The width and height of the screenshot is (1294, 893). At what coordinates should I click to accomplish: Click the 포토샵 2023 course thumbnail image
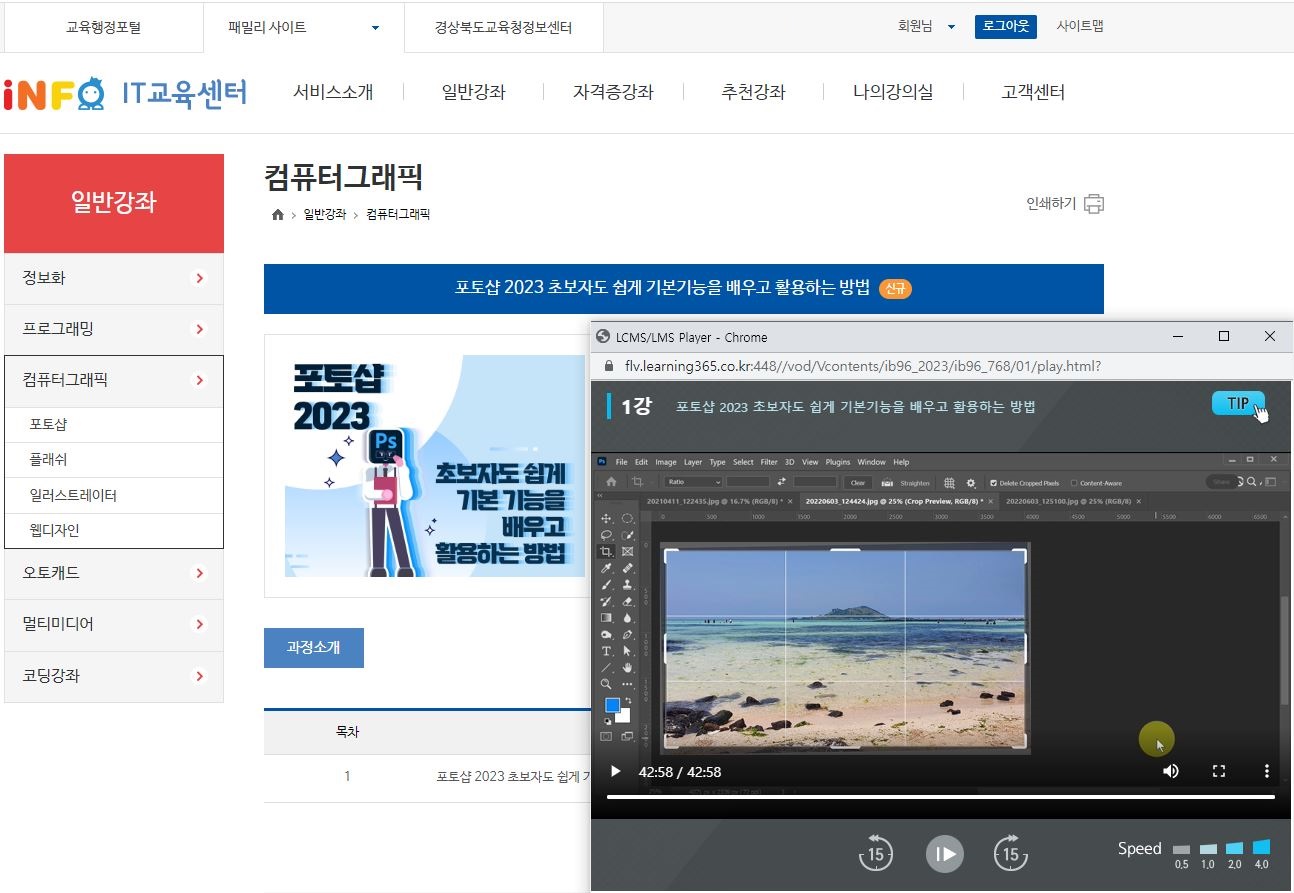click(x=435, y=465)
